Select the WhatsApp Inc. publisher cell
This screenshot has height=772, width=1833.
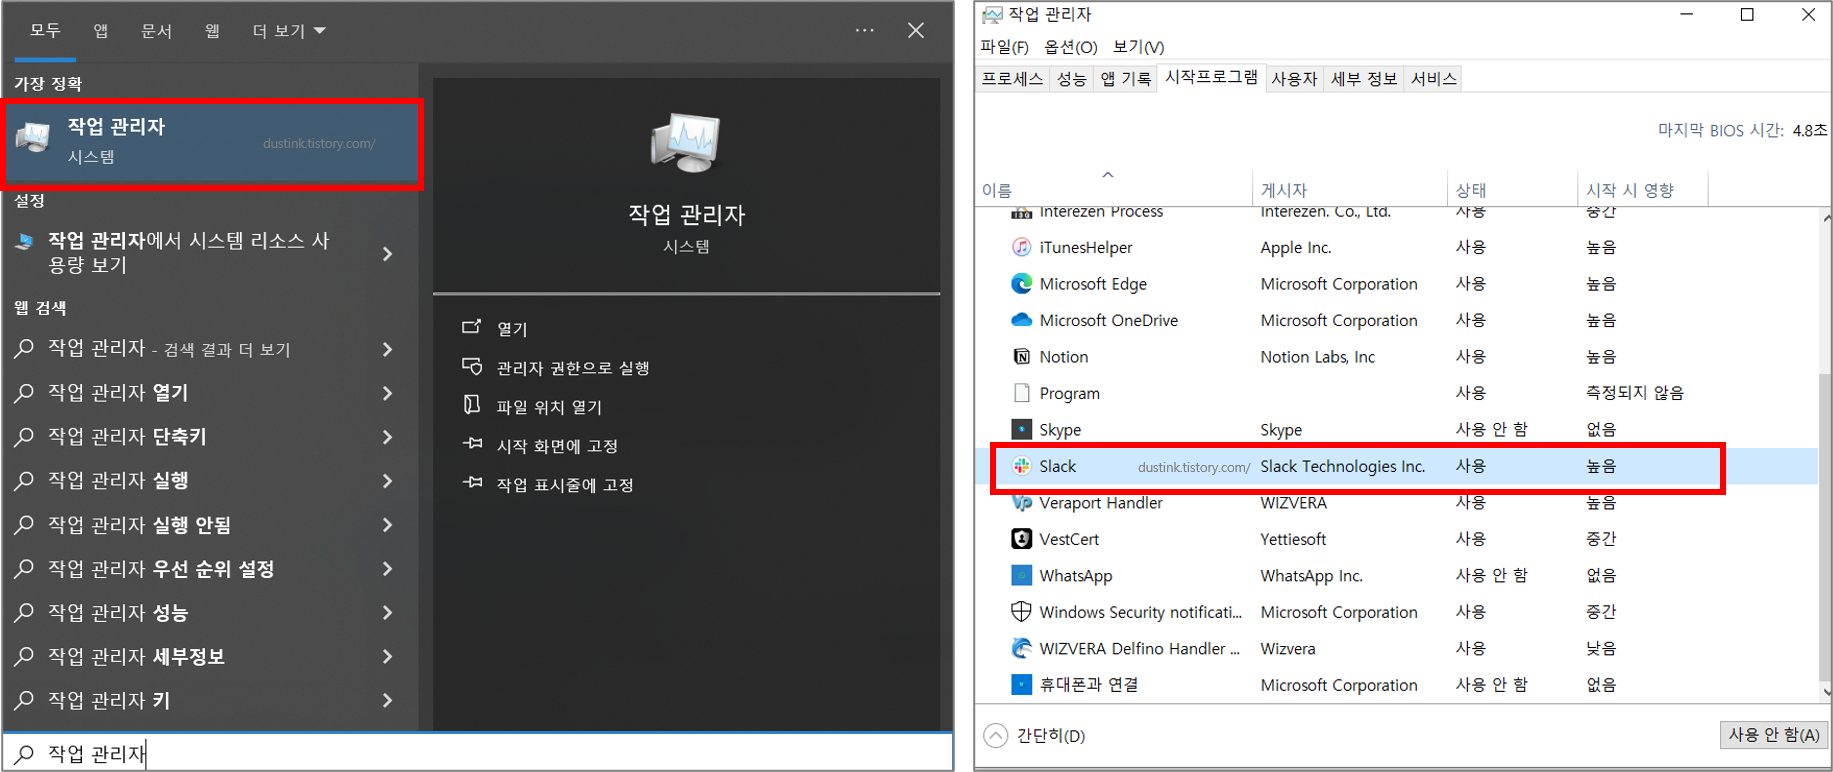click(x=1311, y=576)
